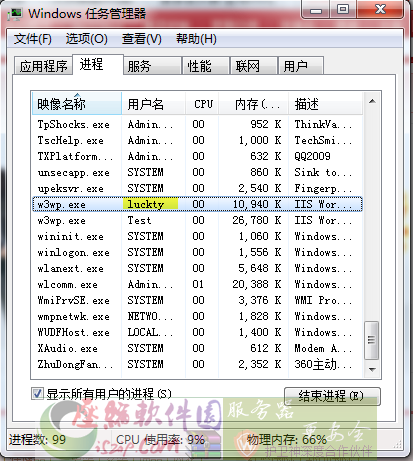Switch to the 联网 tab
Screen dimensions: 413x461
254,66
